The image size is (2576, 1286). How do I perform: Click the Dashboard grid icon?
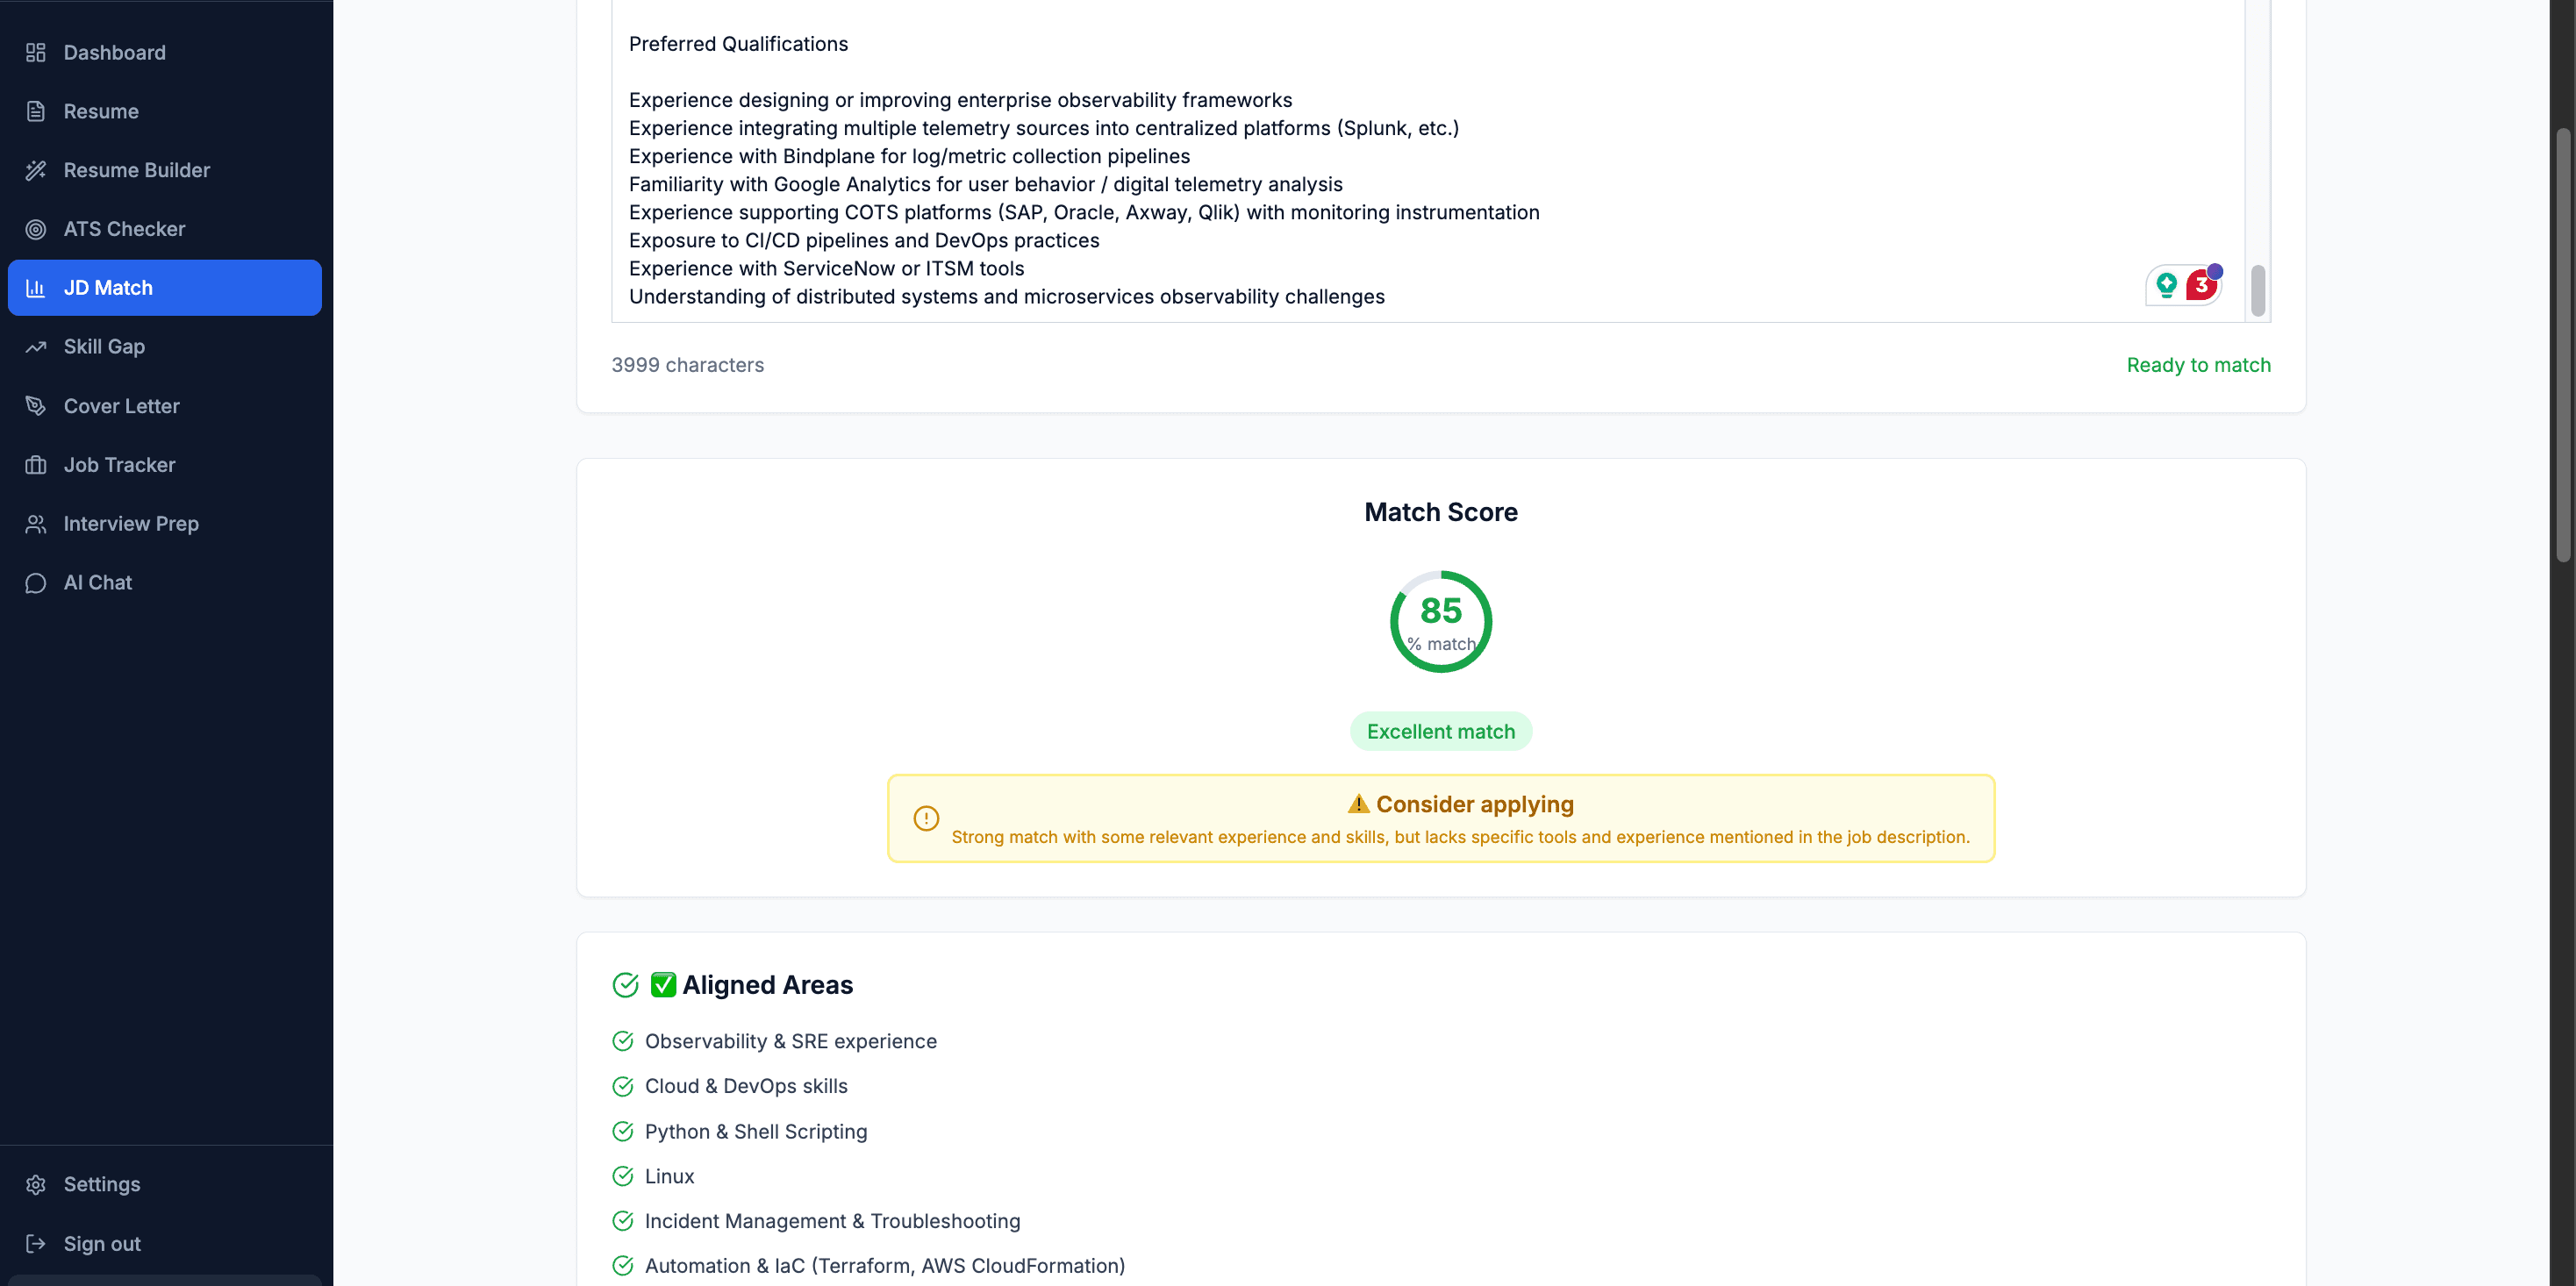click(x=36, y=52)
